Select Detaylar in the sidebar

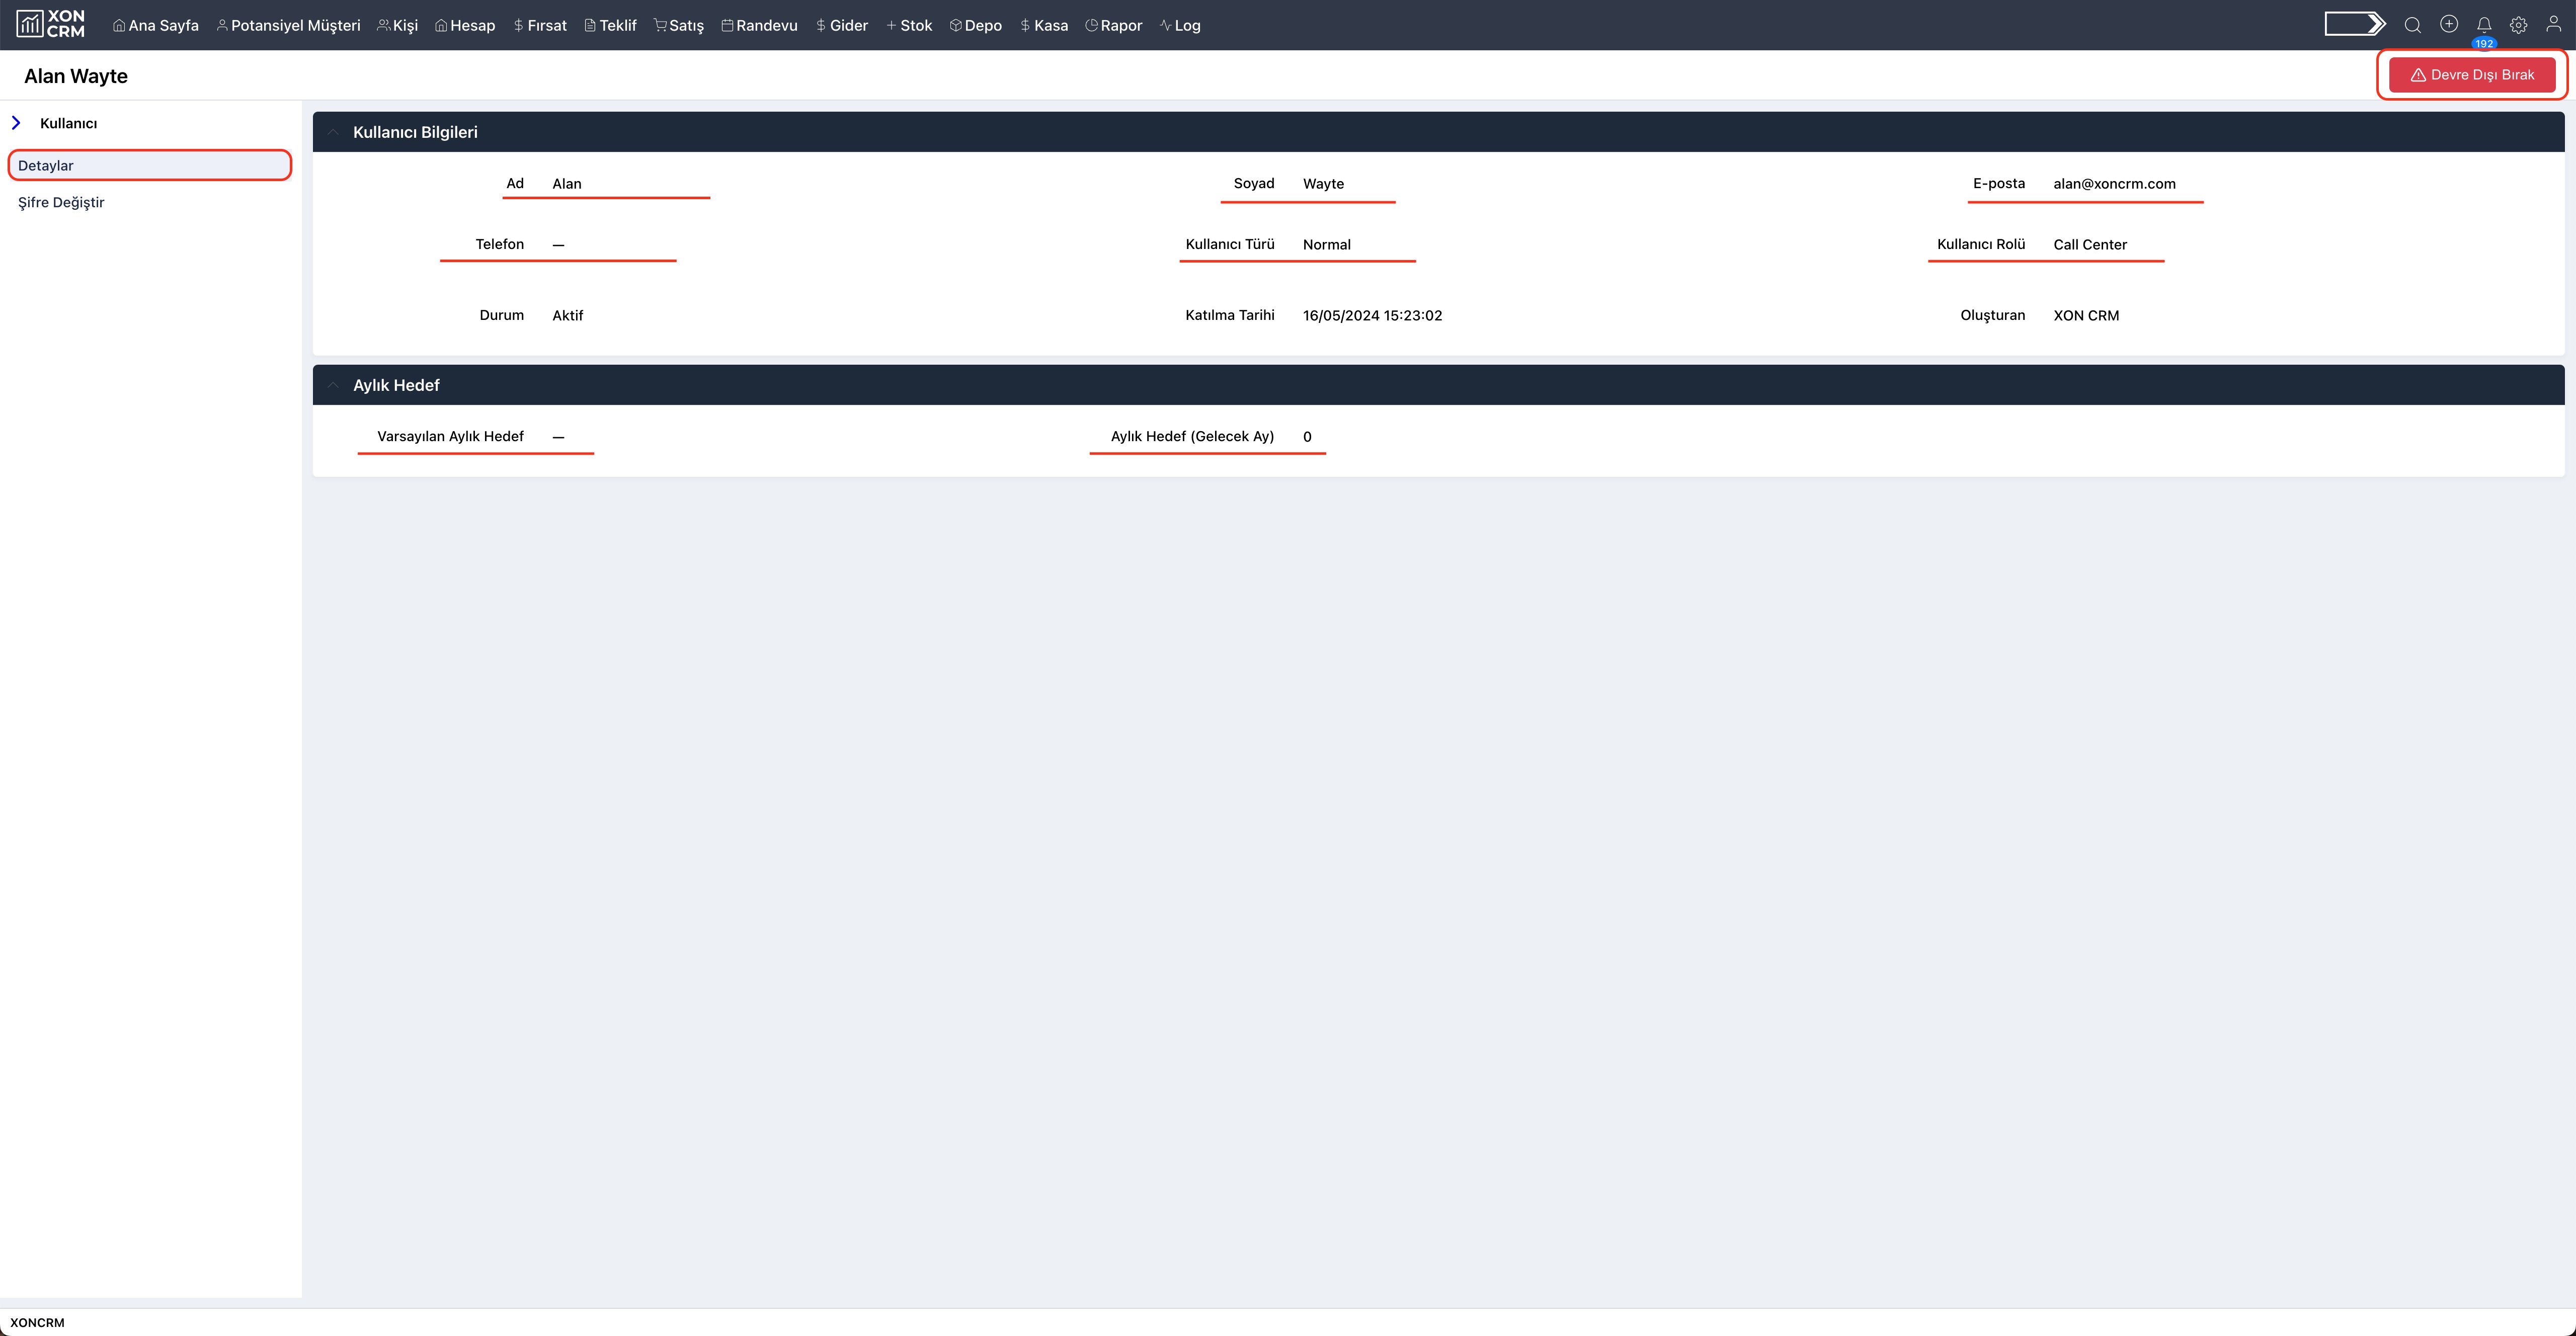coord(150,165)
